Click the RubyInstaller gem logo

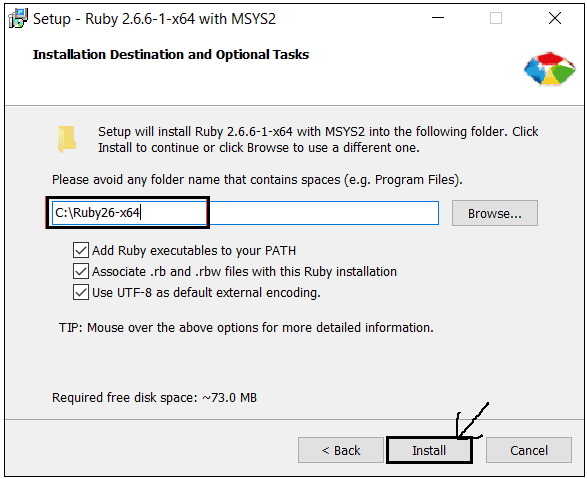[x=550, y=69]
